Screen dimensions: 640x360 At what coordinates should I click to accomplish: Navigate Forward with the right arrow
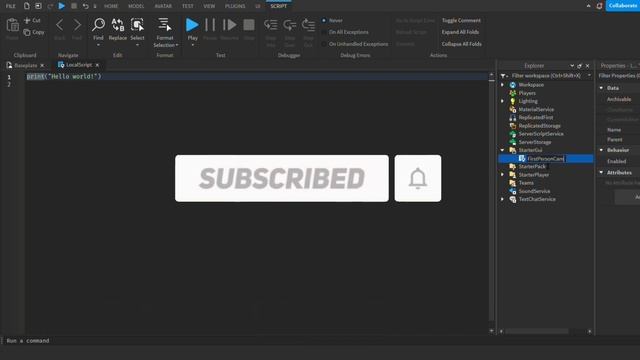click(x=77, y=25)
